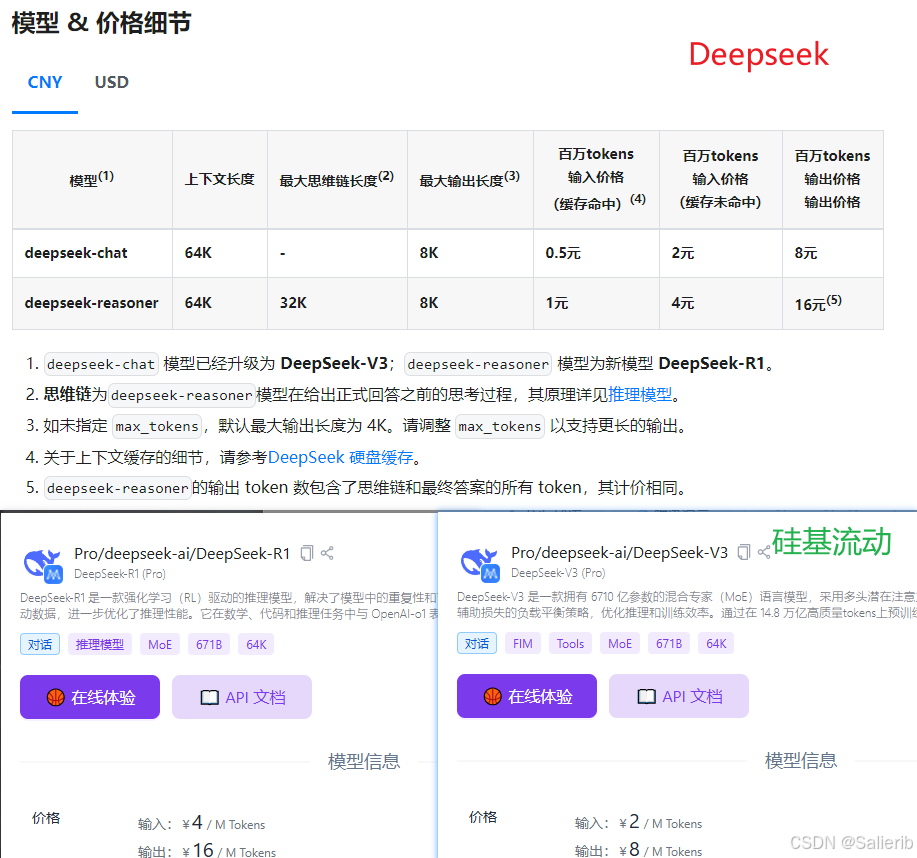The image size is (917, 858).
Task: Click the 64K tag on DeepSeek-R1 card
Action: pos(256,645)
